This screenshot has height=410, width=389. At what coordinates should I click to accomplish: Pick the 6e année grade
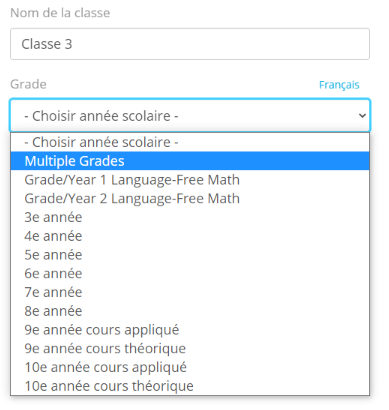pyautogui.click(x=190, y=273)
